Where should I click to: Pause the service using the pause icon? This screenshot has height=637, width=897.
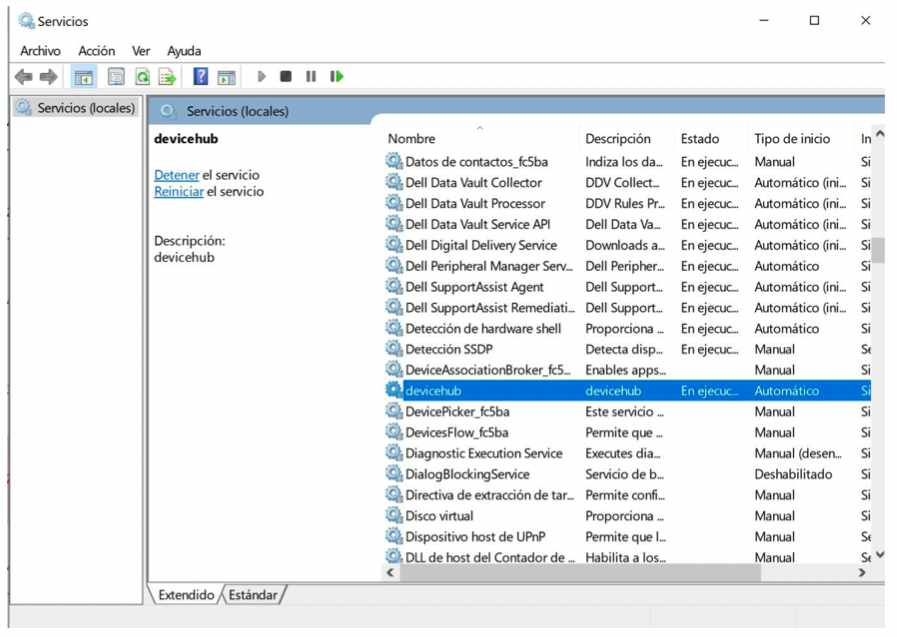point(311,76)
